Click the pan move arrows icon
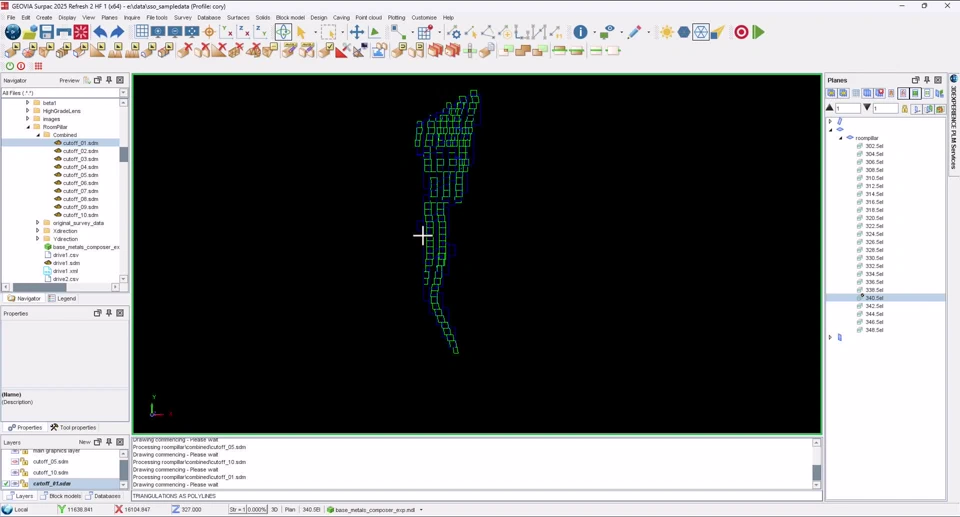The width and height of the screenshot is (960, 517). (357, 32)
